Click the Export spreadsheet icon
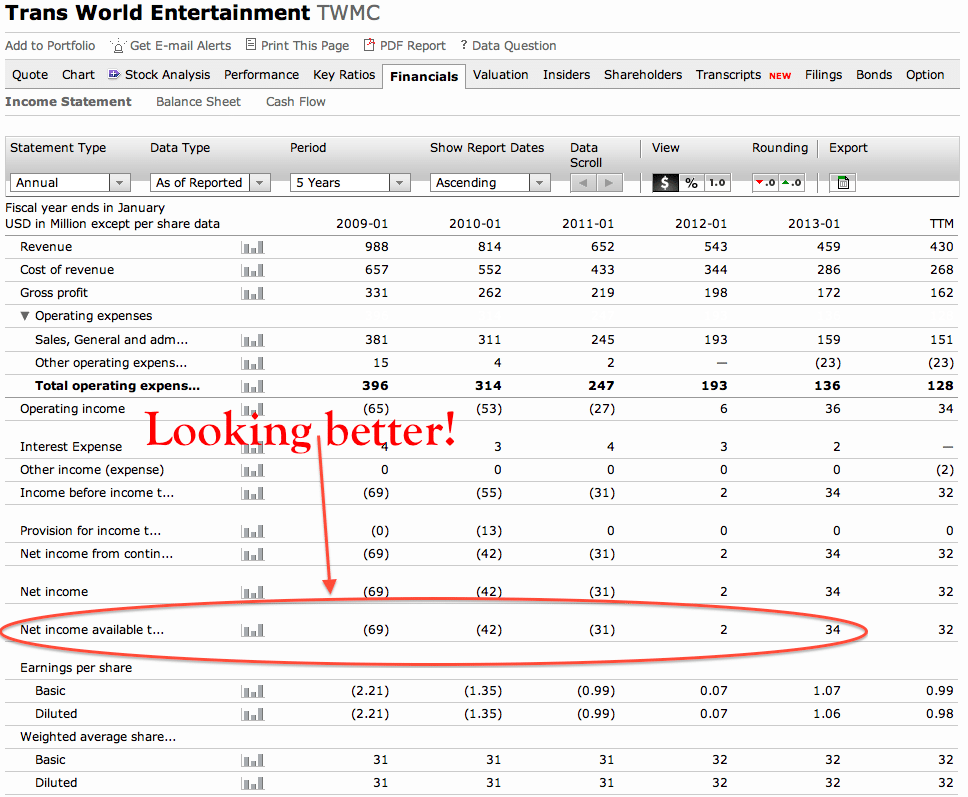Screen dimensions: 968x797 (843, 183)
